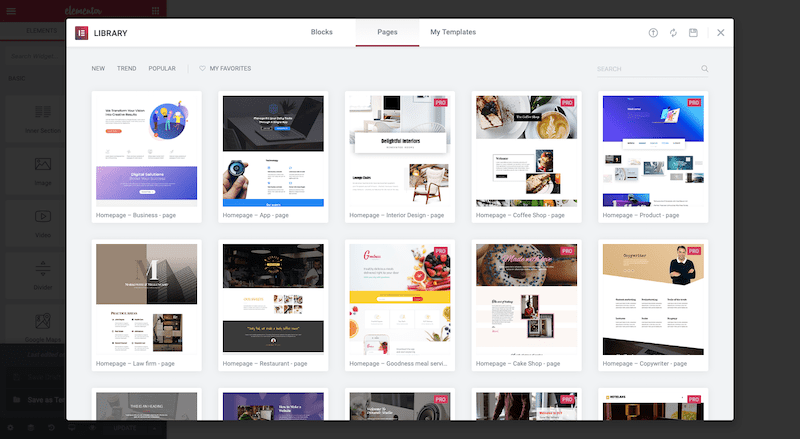The height and width of the screenshot is (439, 800).
Task: Sync the library with the refresh icon
Action: tap(673, 33)
